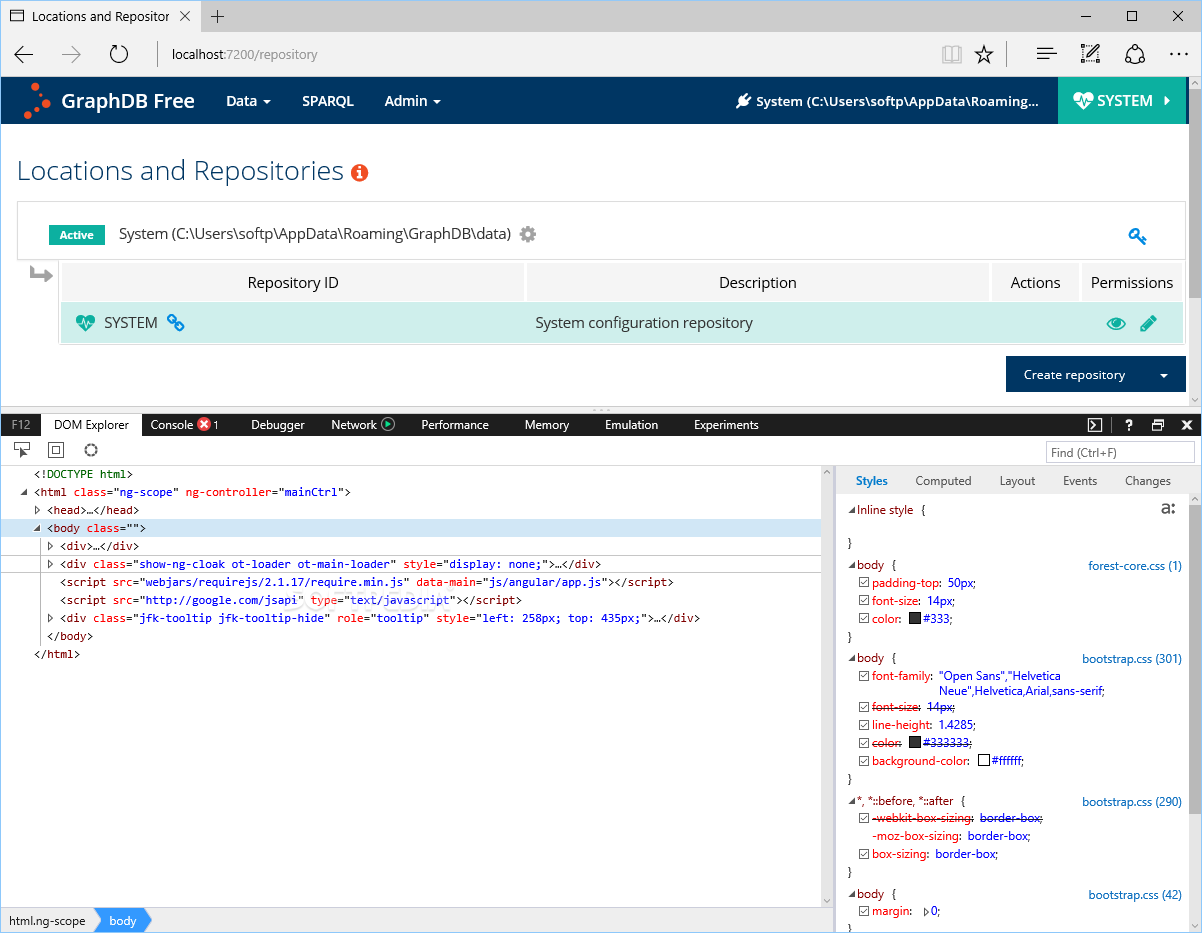Click the struck-through #333333 color swatch
The width and height of the screenshot is (1202, 933).
click(x=914, y=743)
